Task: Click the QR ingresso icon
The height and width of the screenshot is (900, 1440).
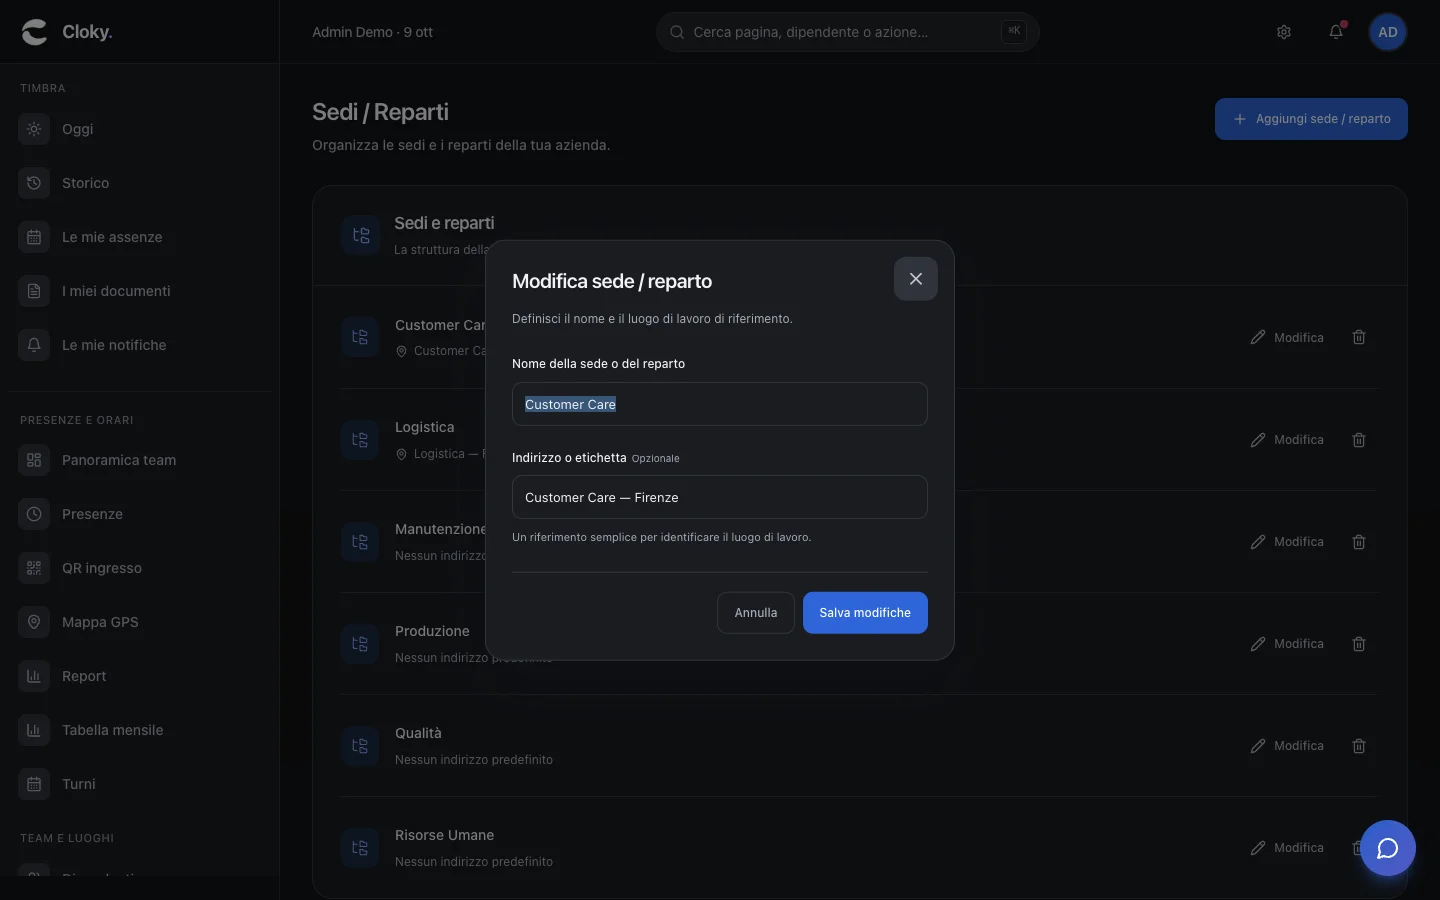Action: point(34,568)
